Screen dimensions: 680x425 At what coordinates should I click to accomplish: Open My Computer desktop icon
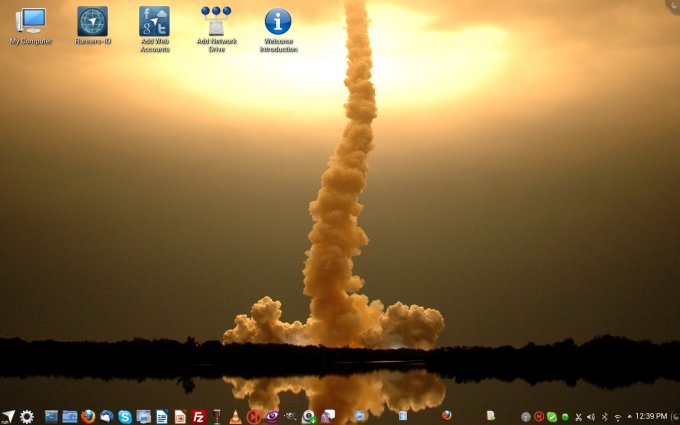31,22
